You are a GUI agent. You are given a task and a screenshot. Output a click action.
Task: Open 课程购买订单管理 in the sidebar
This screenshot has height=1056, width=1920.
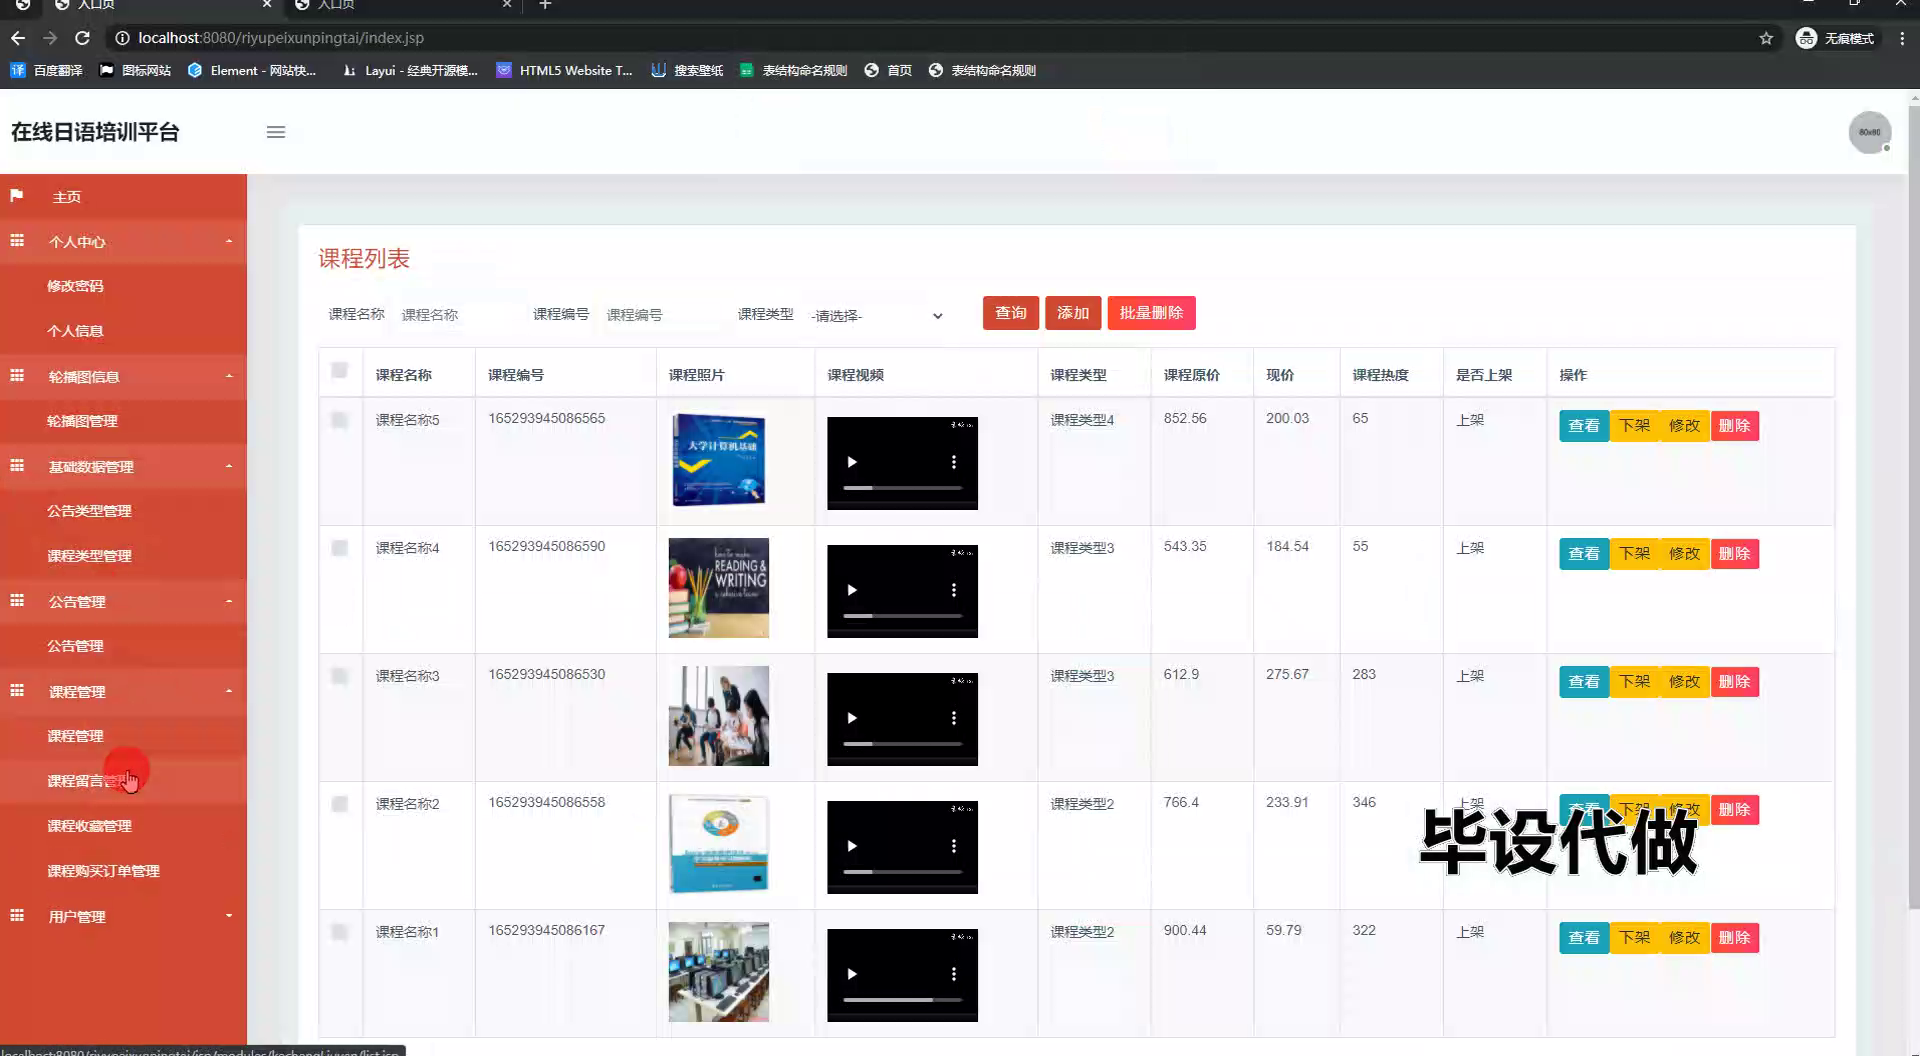pyautogui.click(x=103, y=871)
